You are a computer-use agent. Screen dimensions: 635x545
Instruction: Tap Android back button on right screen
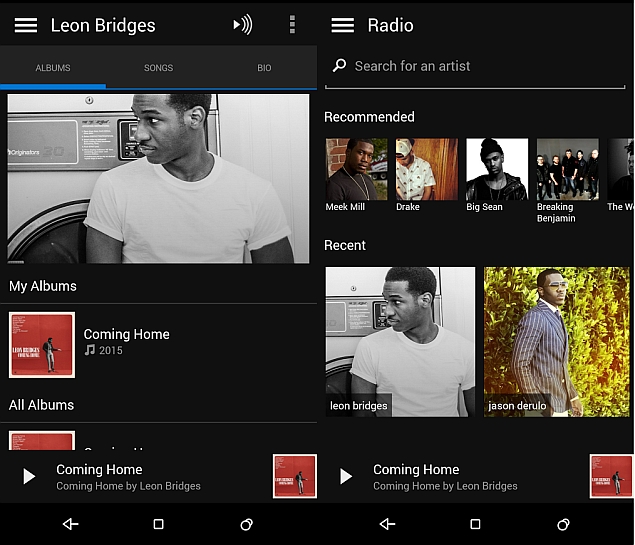point(387,524)
